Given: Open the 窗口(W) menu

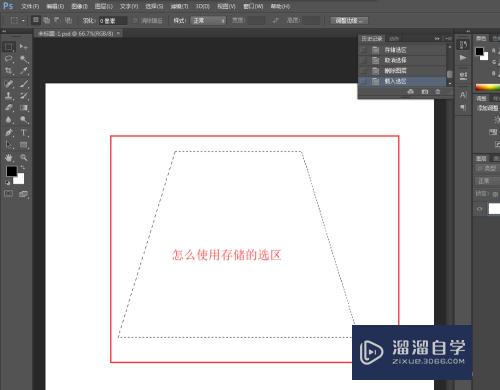Looking at the screenshot, I should pos(253,6).
